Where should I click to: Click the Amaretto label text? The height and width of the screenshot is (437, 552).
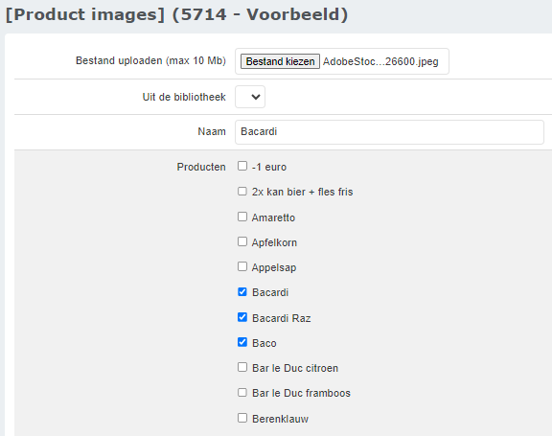point(273,218)
